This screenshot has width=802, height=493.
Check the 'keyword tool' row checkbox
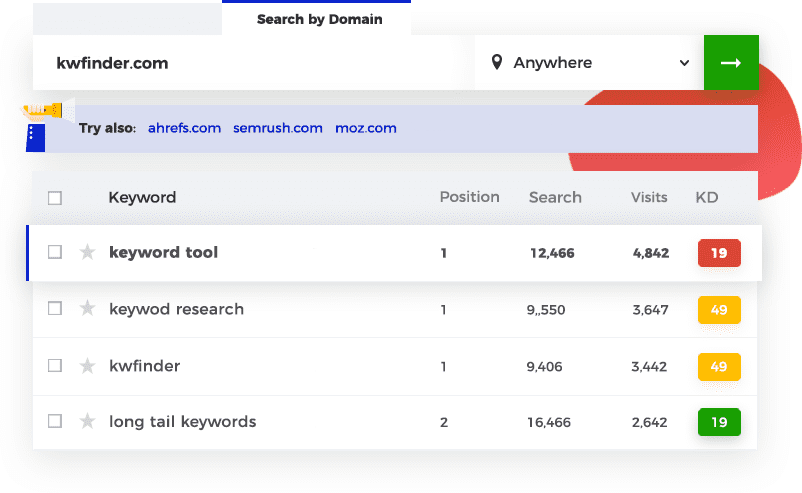point(55,252)
